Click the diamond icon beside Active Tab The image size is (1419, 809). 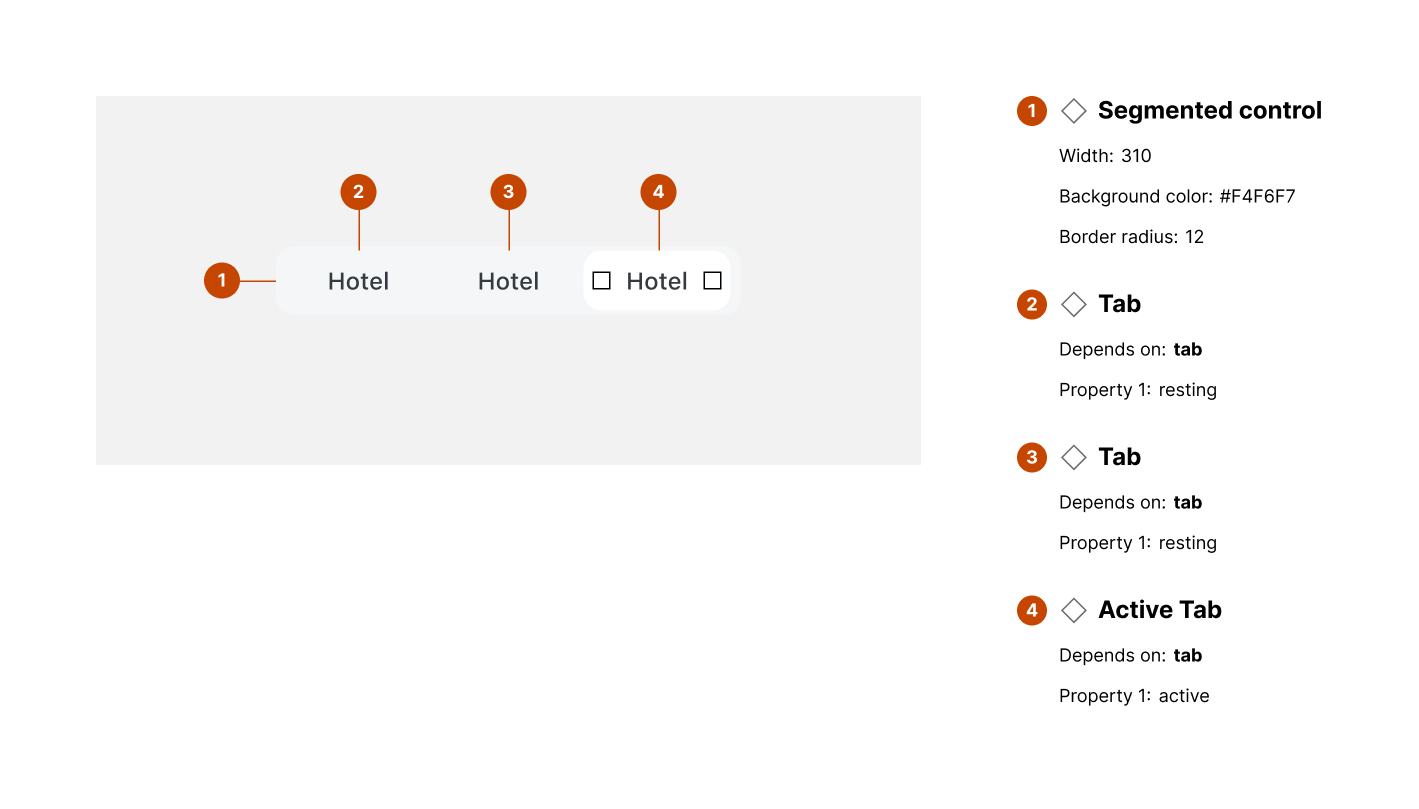[1073, 610]
